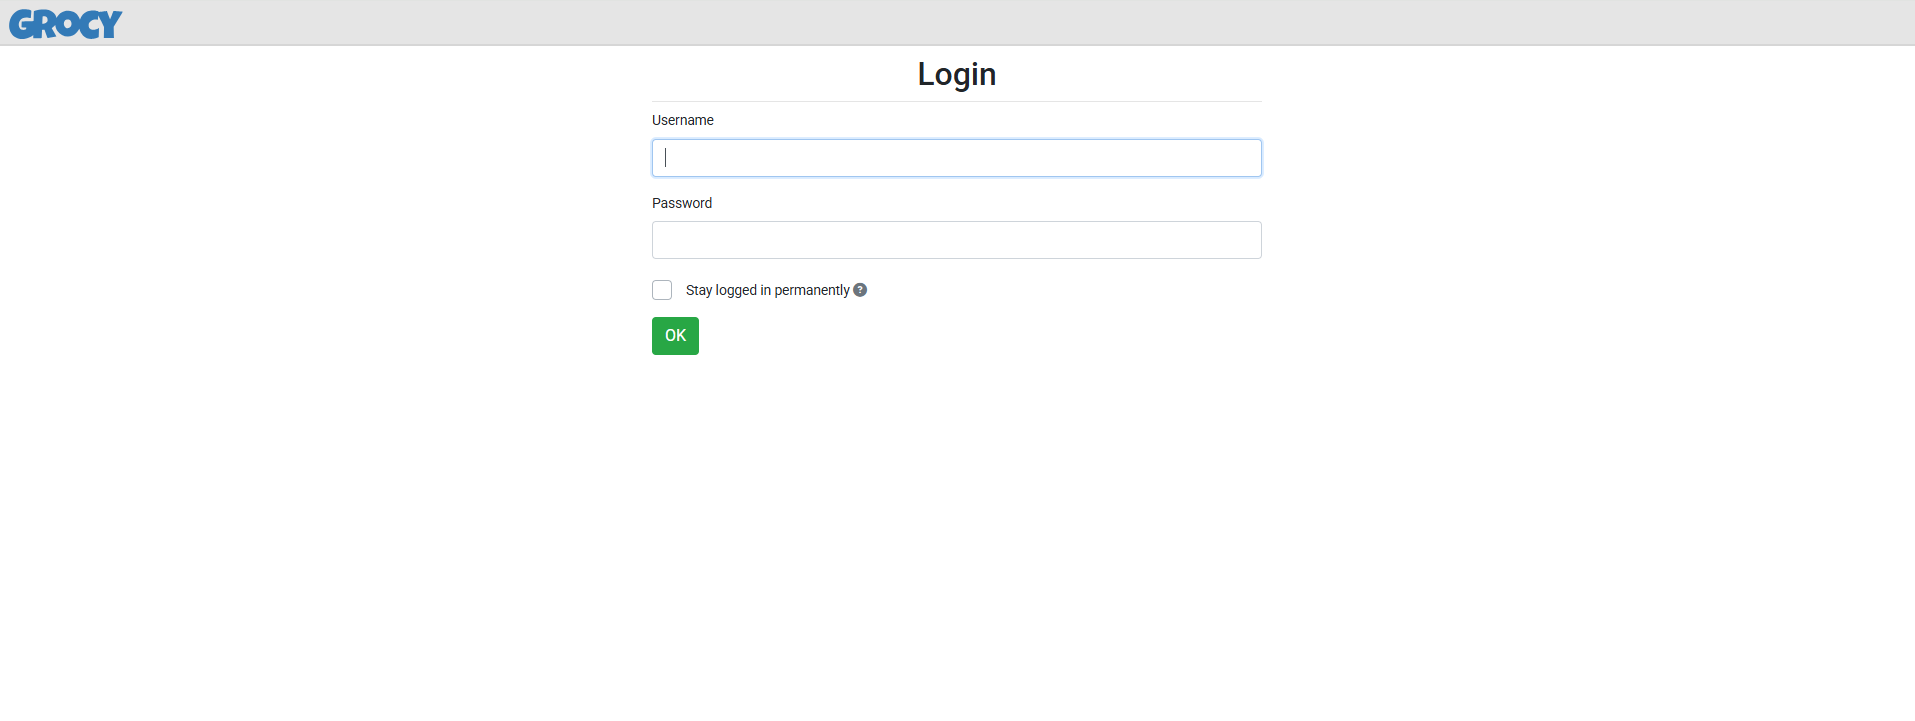Image resolution: width=1915 pixels, height=721 pixels.
Task: Place the cursor in the field under Username
Action: click(957, 158)
